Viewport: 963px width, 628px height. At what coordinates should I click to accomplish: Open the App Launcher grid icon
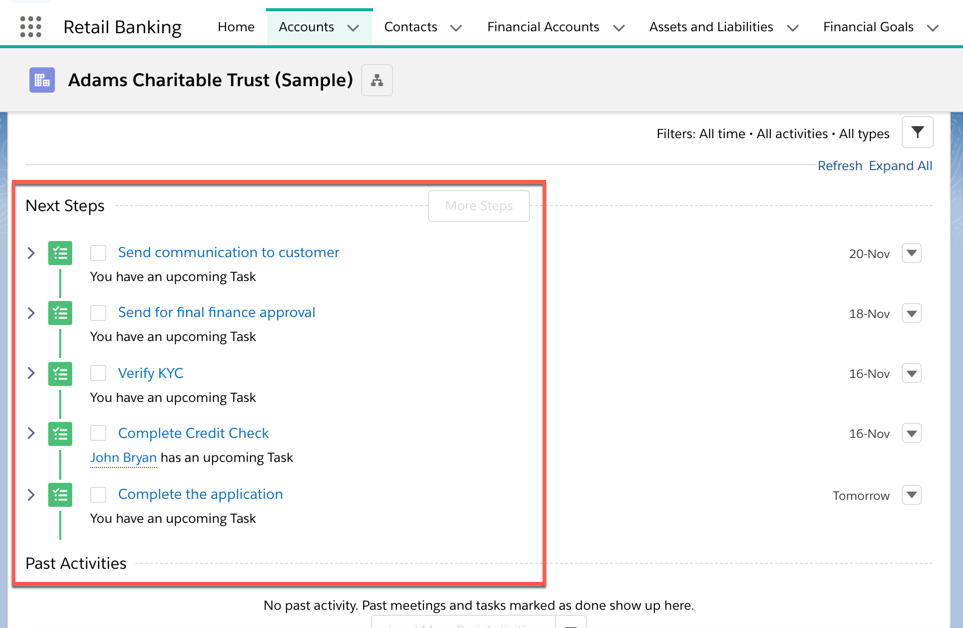click(31, 27)
